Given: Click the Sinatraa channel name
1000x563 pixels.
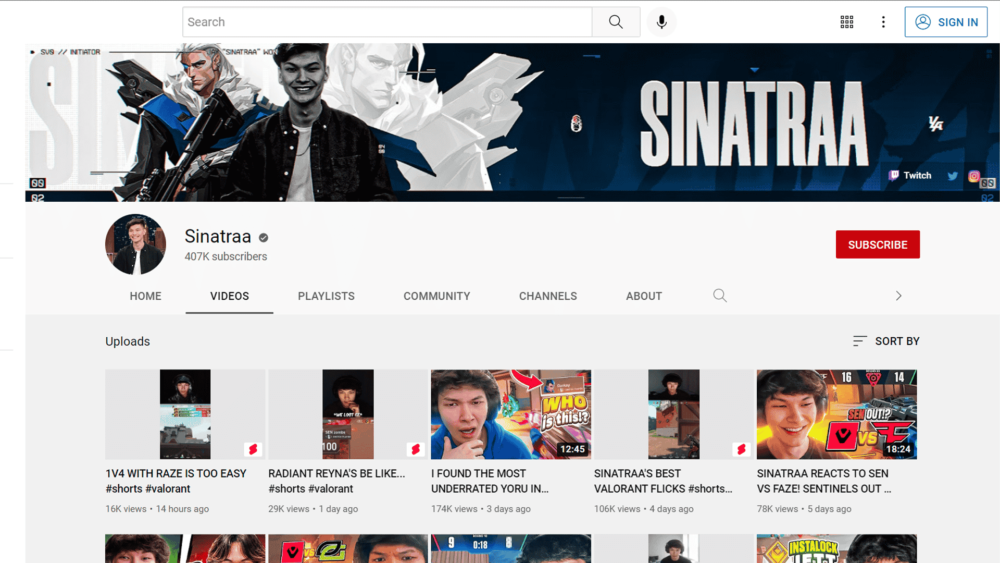Looking at the screenshot, I should 217,237.
